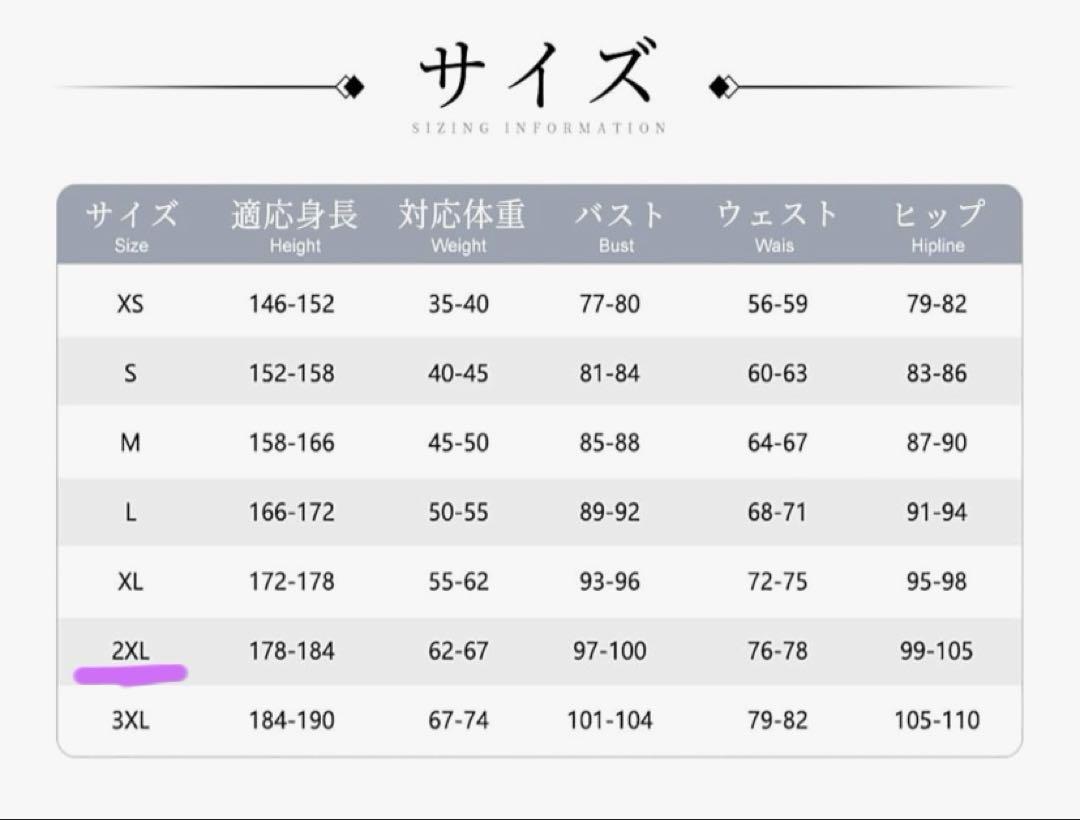This screenshot has width=1080, height=820.
Task: Select the 3XL size row label
Action: pos(131,720)
